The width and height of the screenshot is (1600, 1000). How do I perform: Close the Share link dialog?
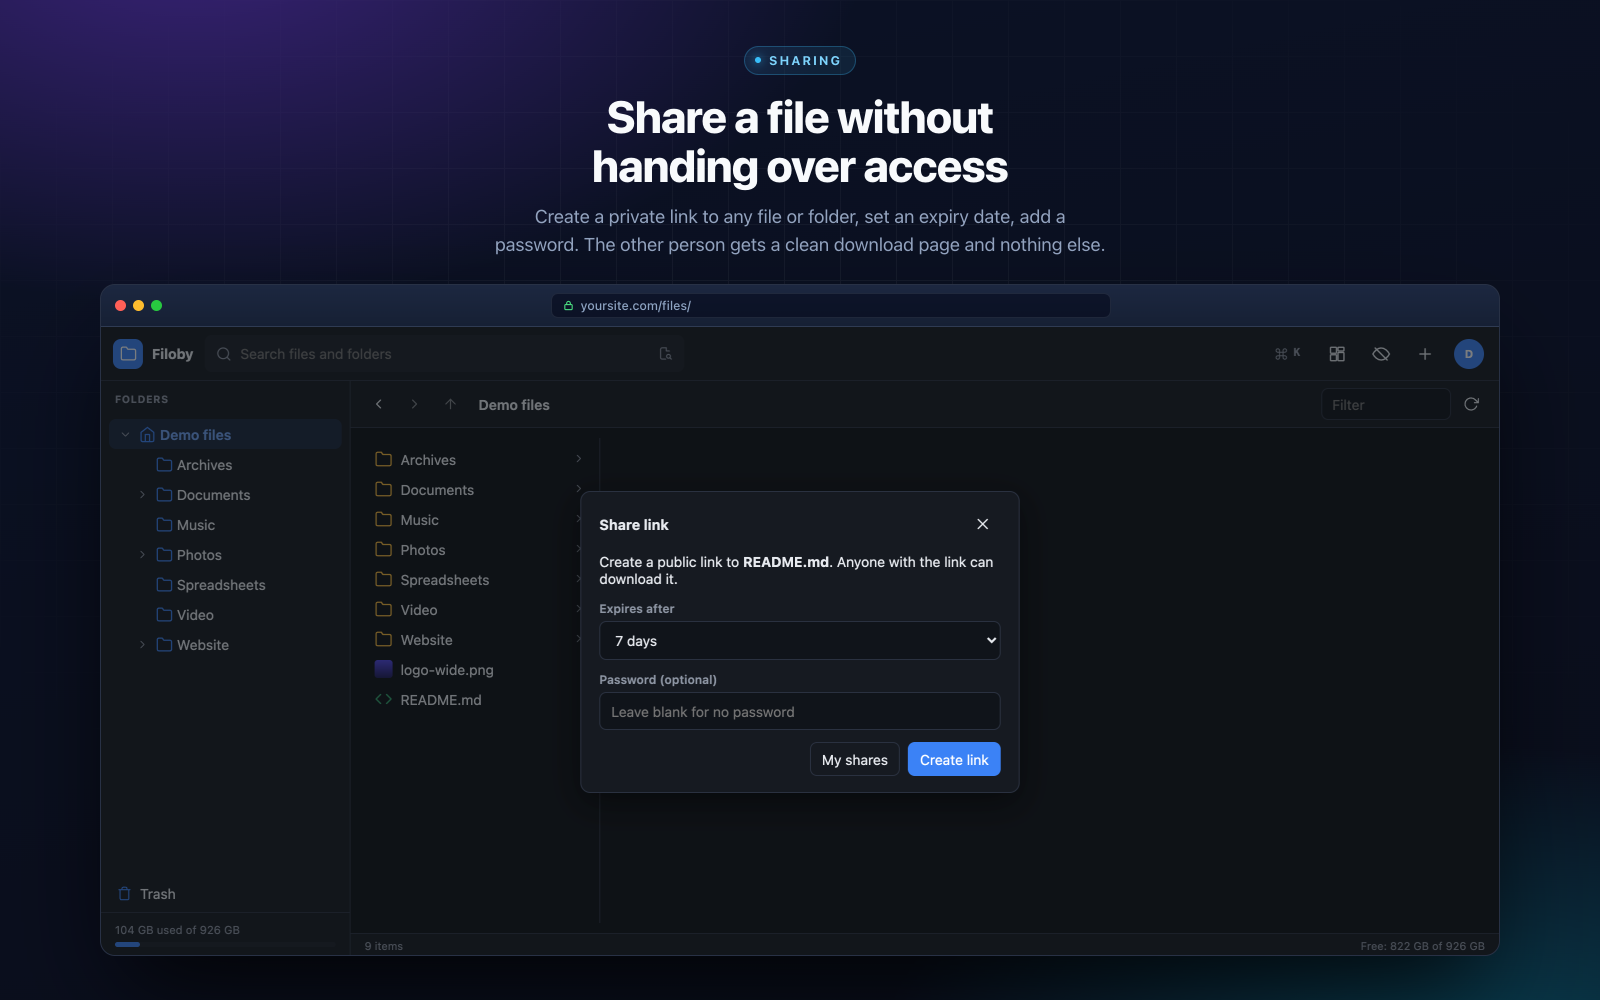click(983, 524)
